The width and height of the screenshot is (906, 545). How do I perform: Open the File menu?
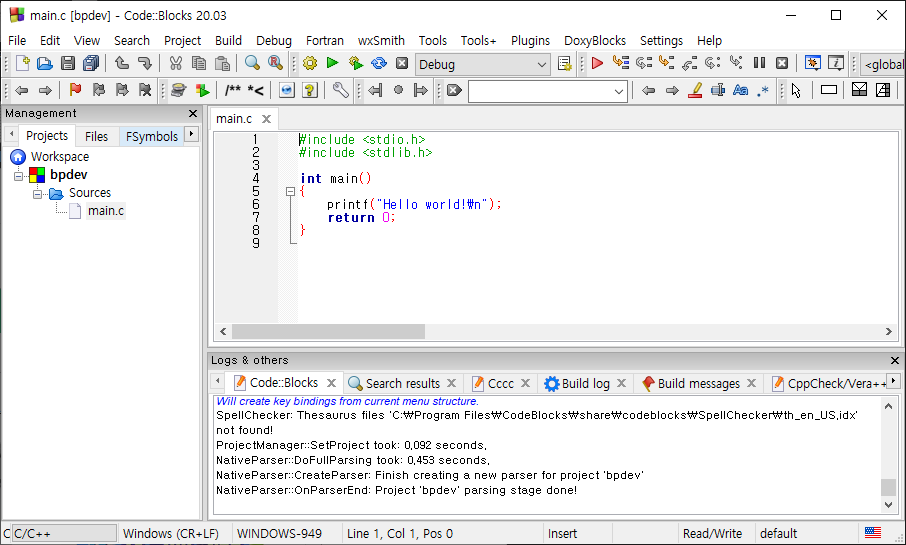pyautogui.click(x=17, y=40)
